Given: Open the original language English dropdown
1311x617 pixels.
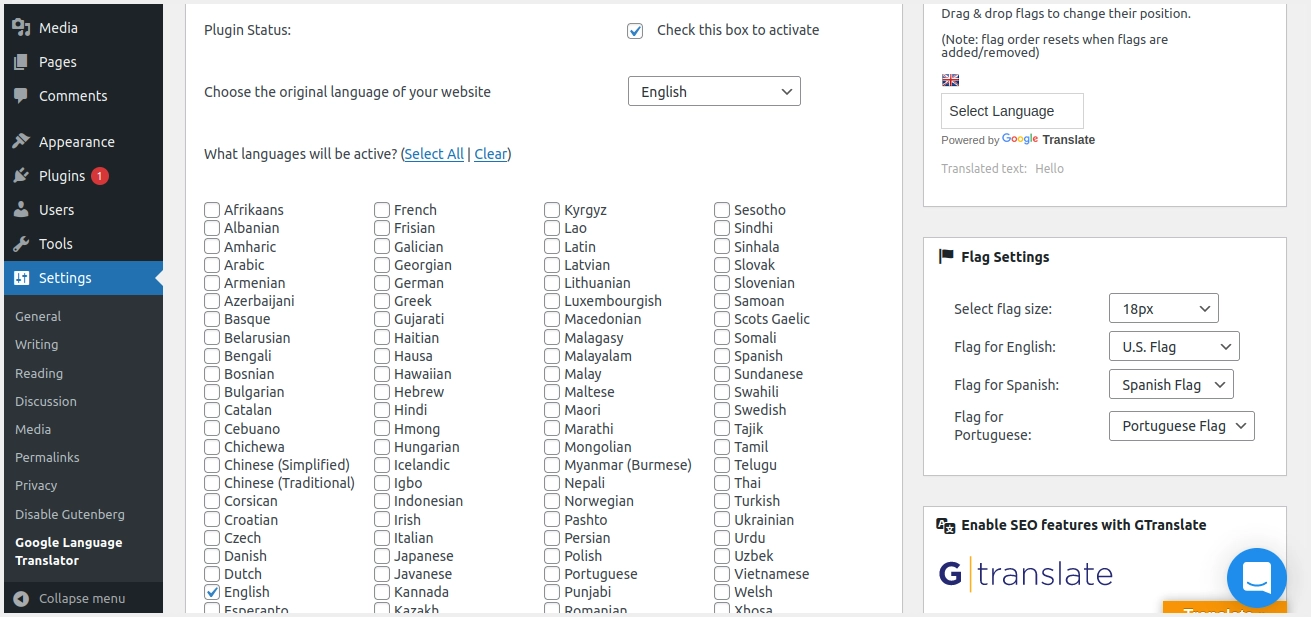Looking at the screenshot, I should click(714, 91).
